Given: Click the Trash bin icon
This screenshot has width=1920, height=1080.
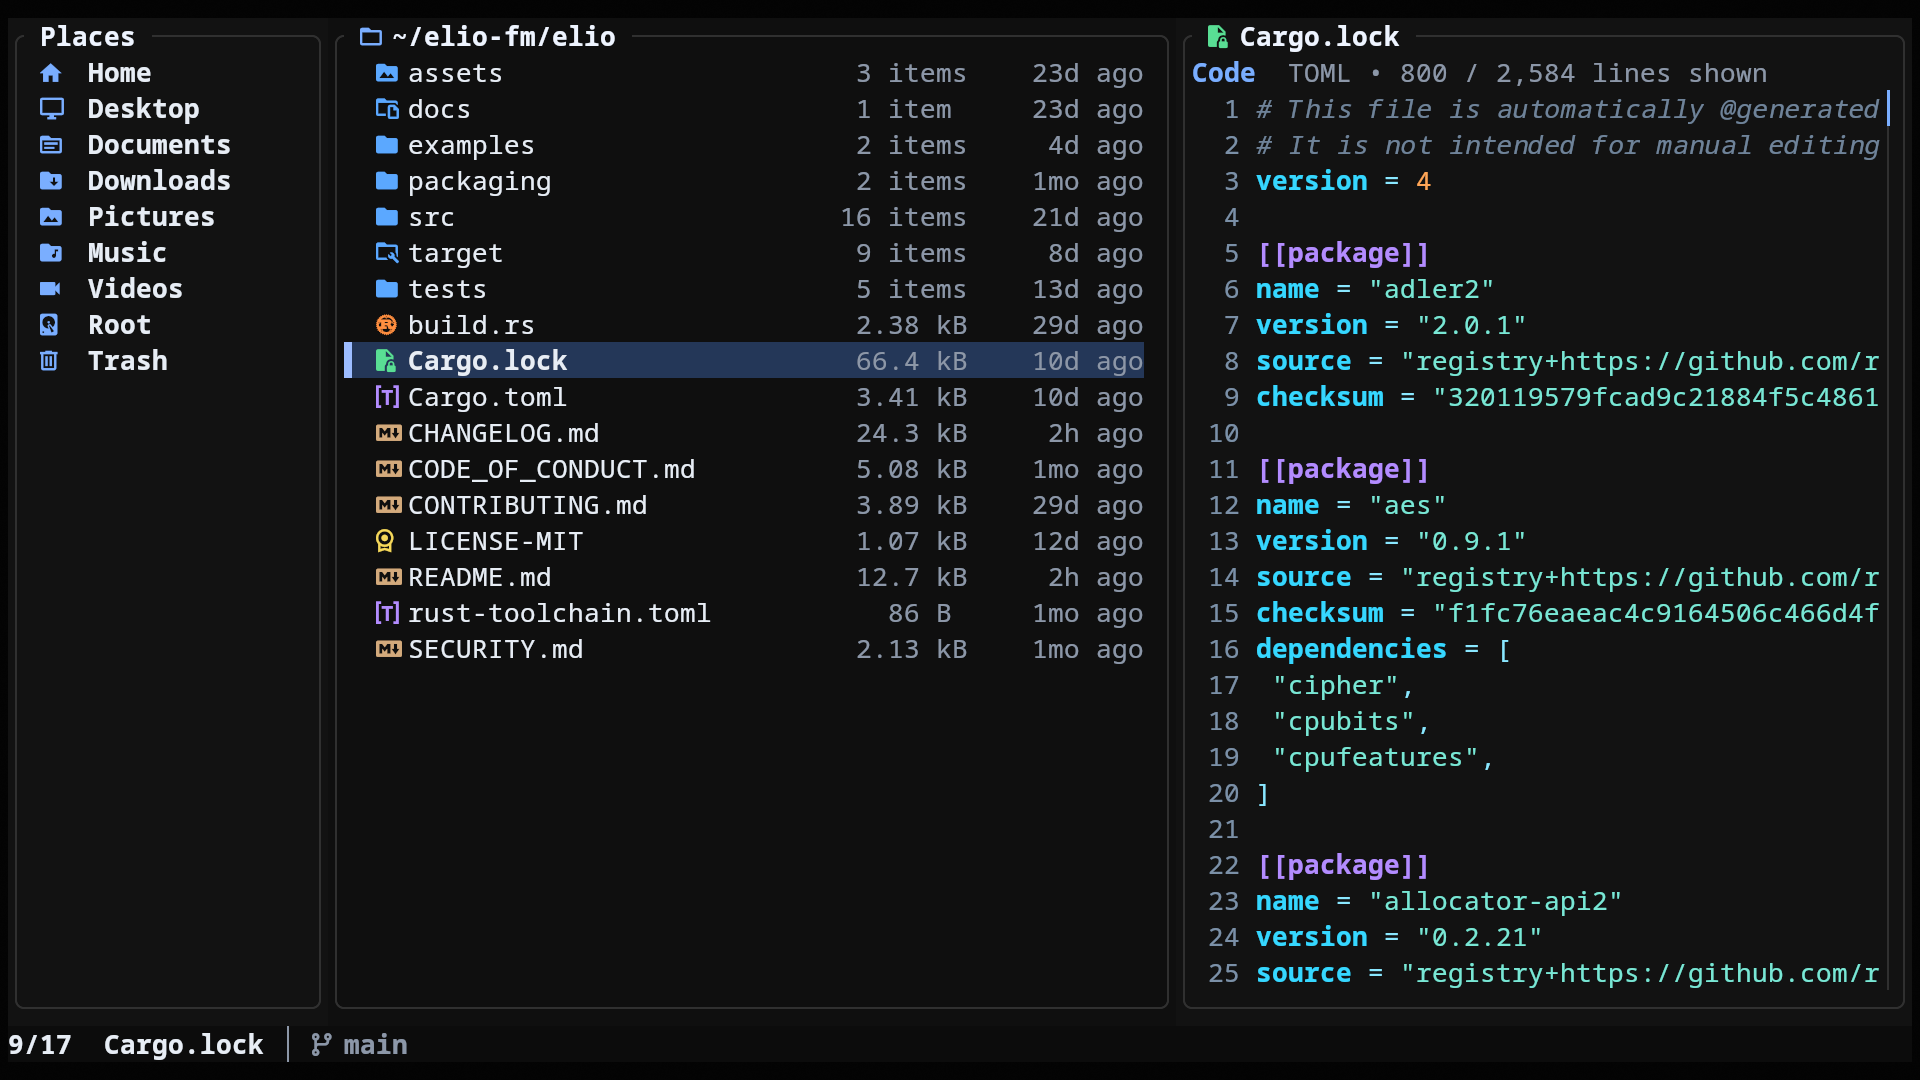Looking at the screenshot, I should point(49,361).
